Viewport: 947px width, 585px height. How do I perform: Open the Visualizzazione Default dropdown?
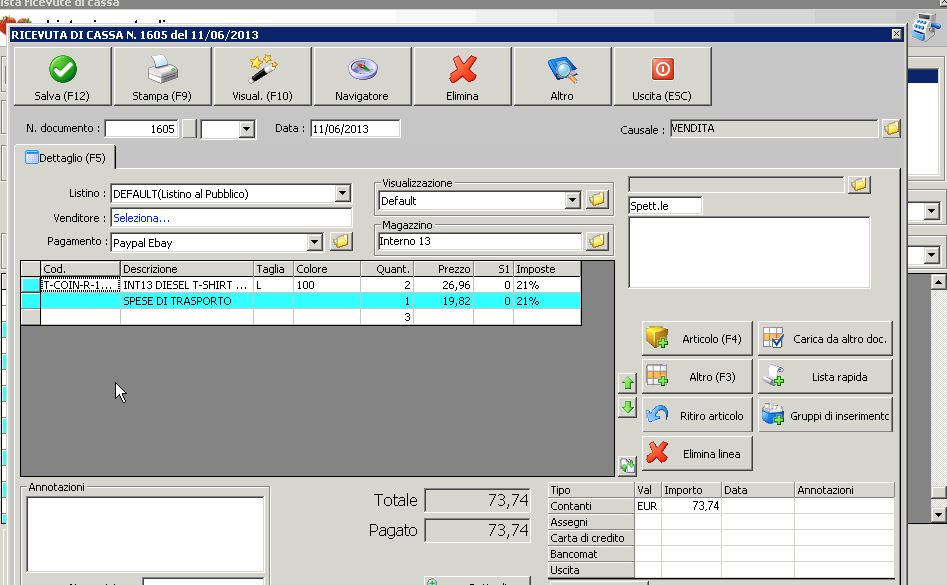tap(573, 200)
